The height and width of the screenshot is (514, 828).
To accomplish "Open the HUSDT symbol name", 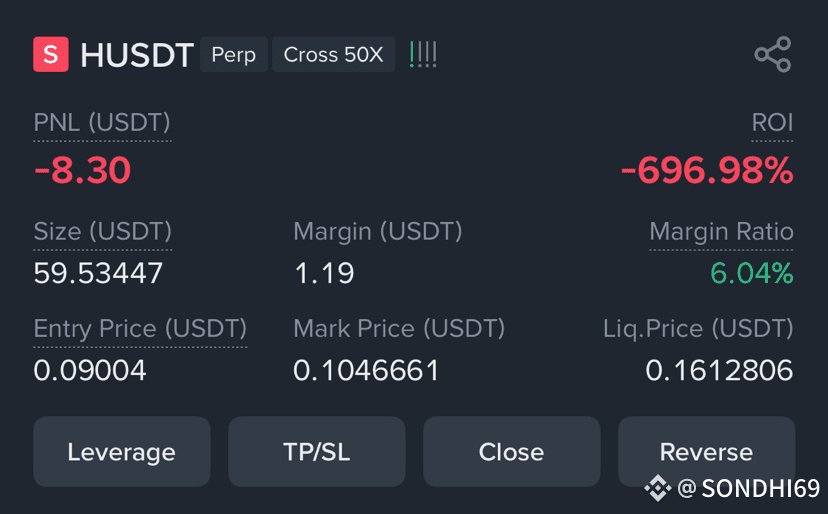I will pyautogui.click(x=137, y=55).
